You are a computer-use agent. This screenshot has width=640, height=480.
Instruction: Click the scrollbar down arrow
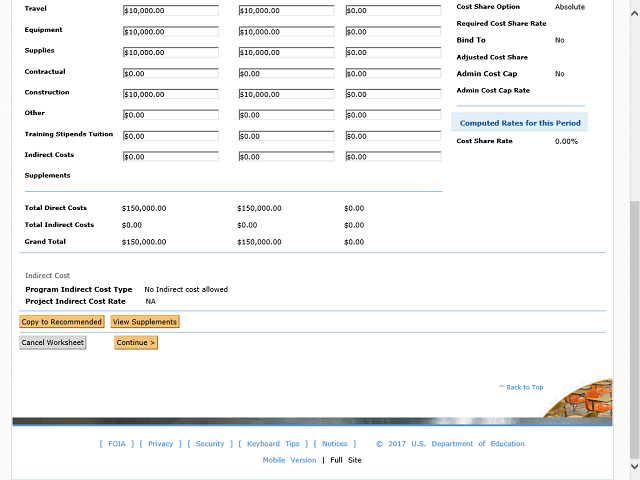[x=635, y=466]
